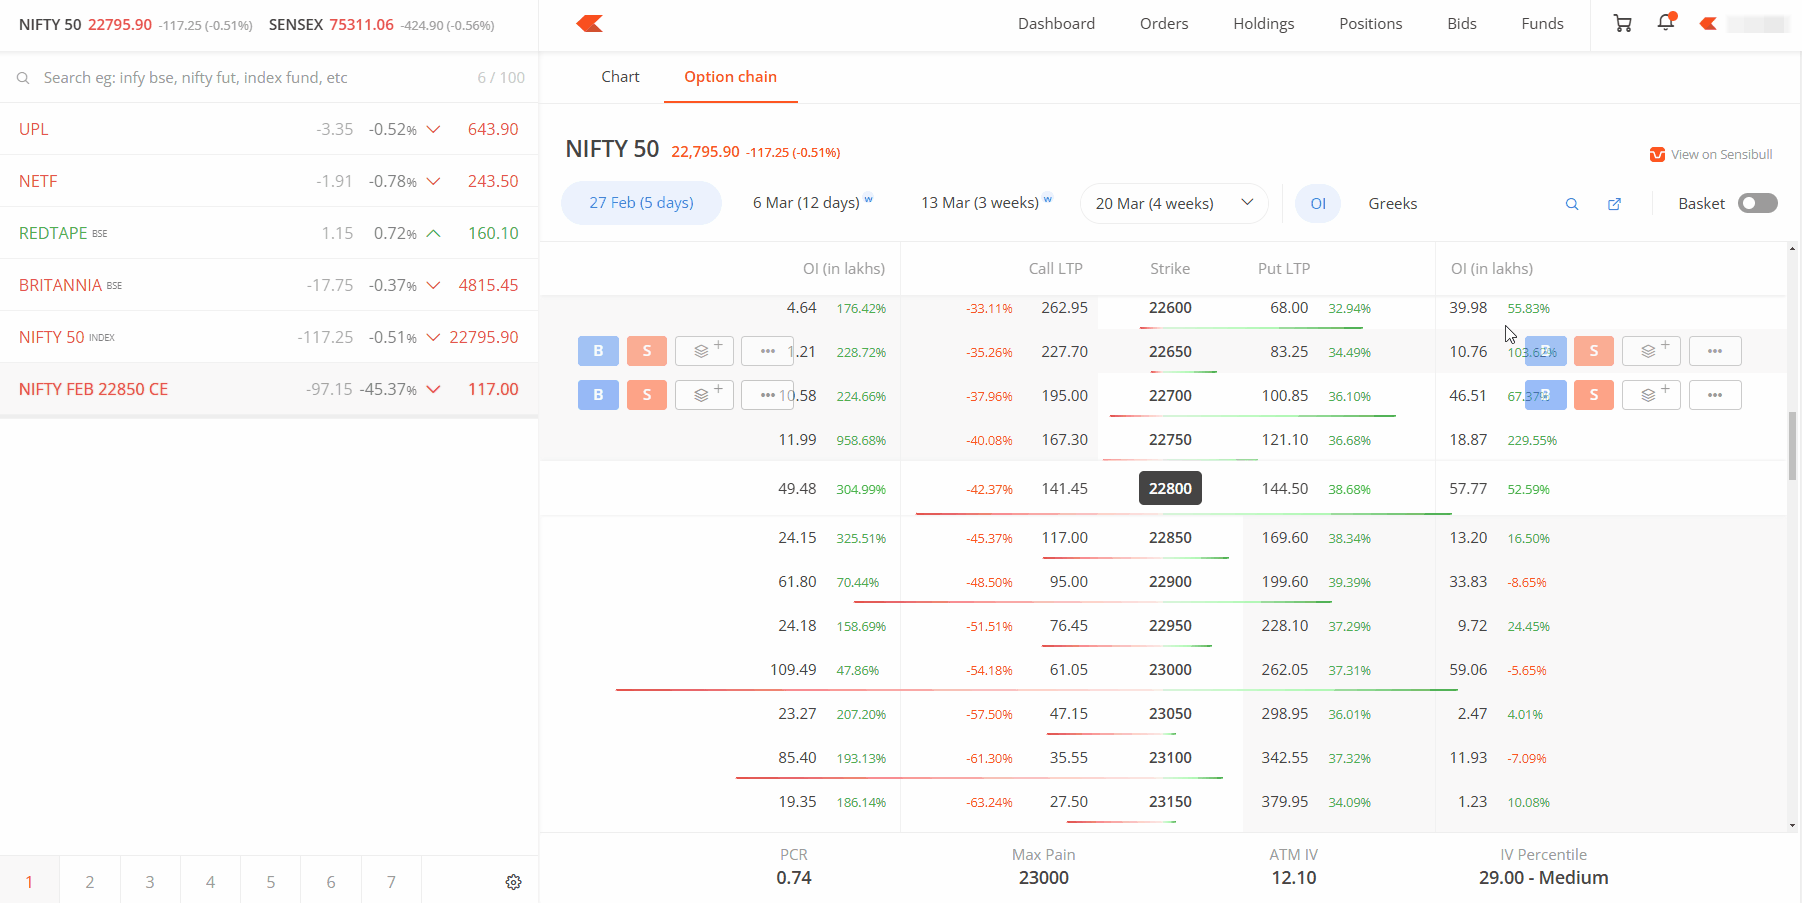Click blue Buy button for 22650 call

(598, 351)
